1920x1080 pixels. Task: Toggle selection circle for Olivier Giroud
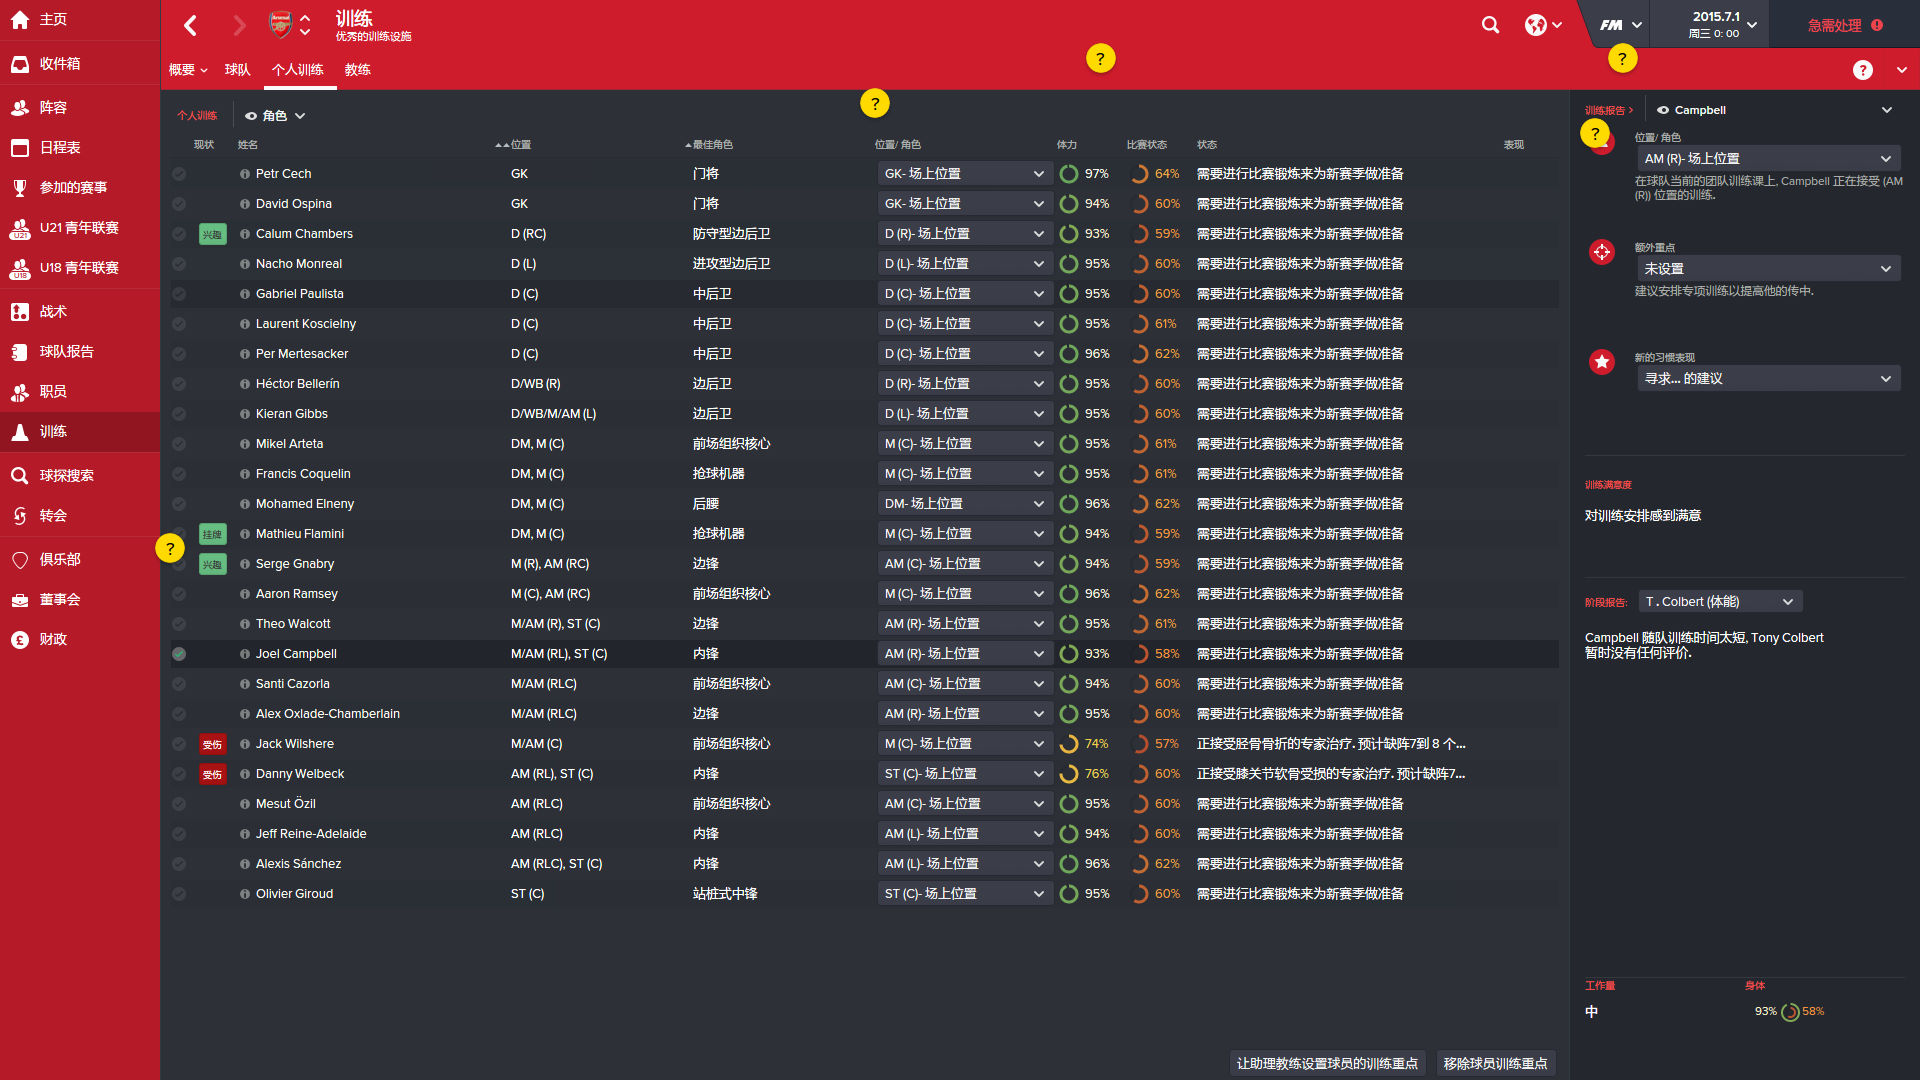coord(179,894)
